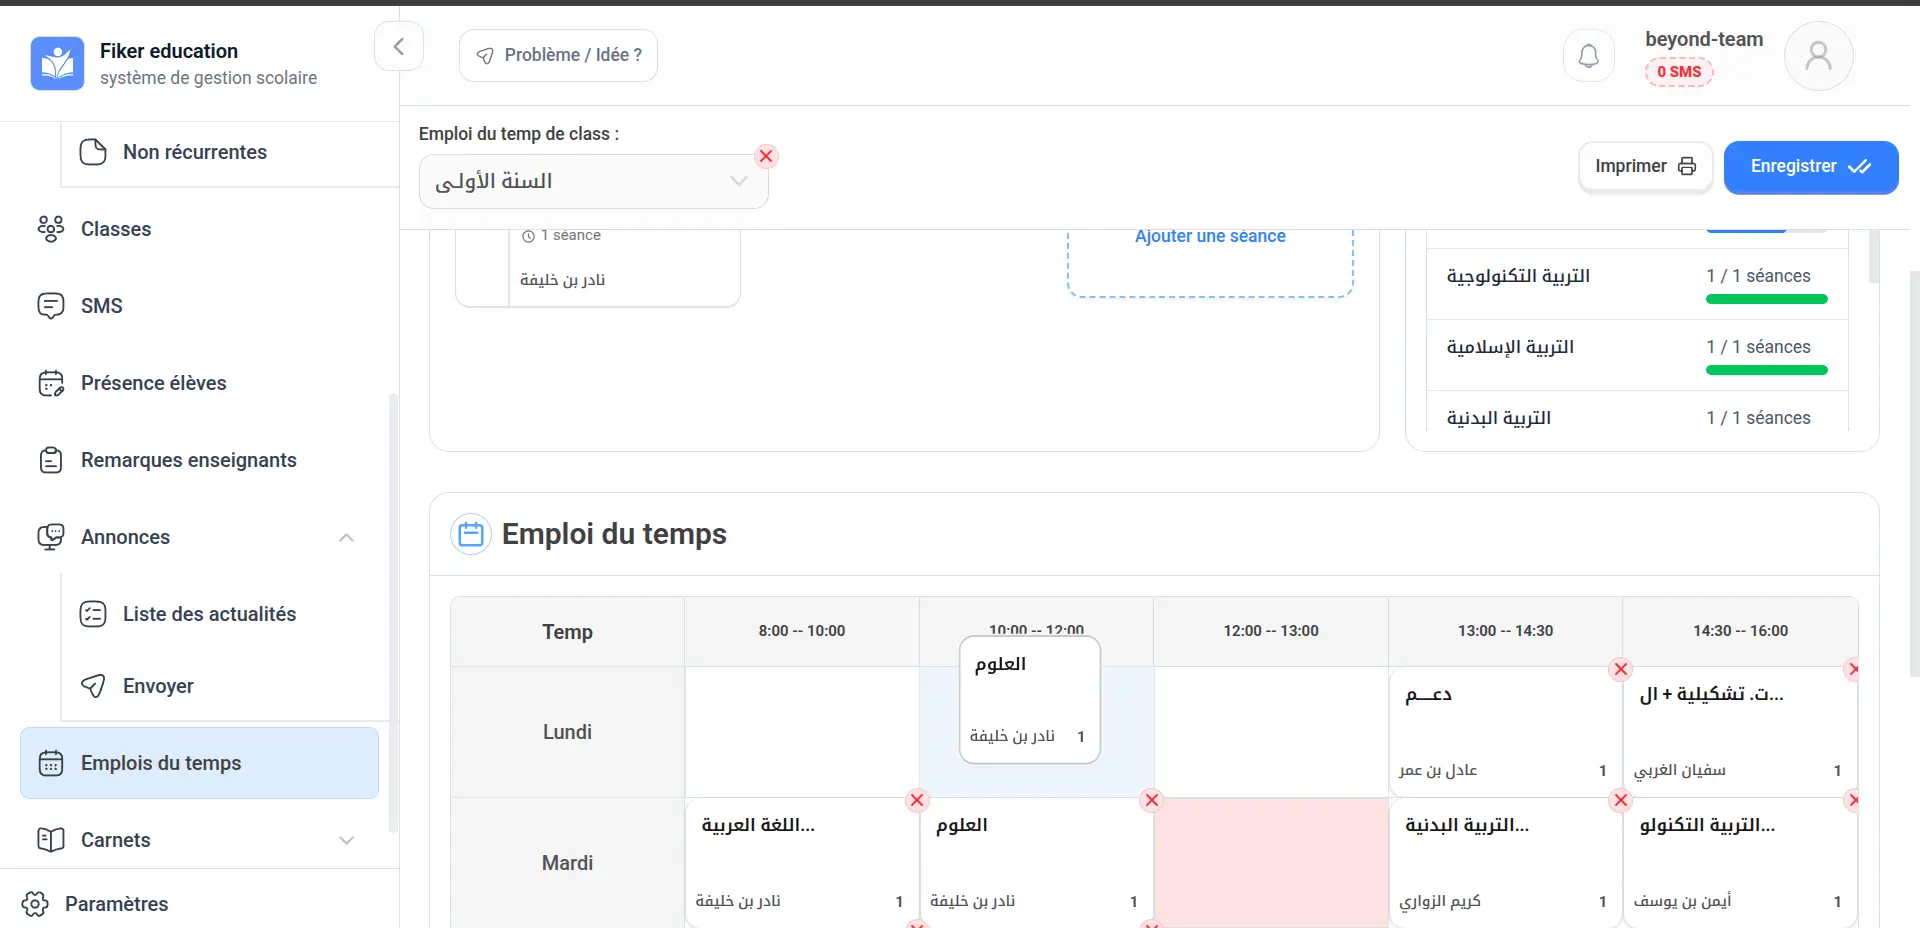The width and height of the screenshot is (1920, 928).
Task: Clear the selected class with red X
Action: (766, 156)
